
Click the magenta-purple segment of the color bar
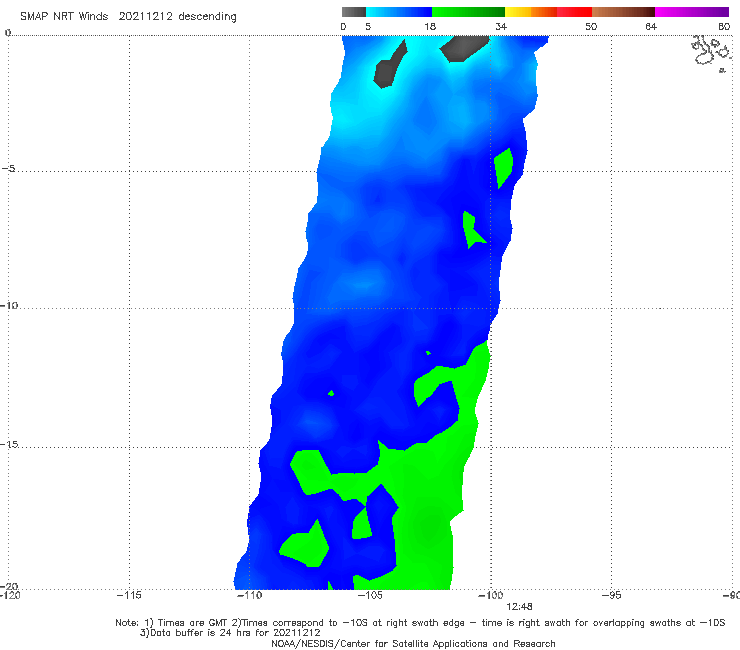point(692,12)
